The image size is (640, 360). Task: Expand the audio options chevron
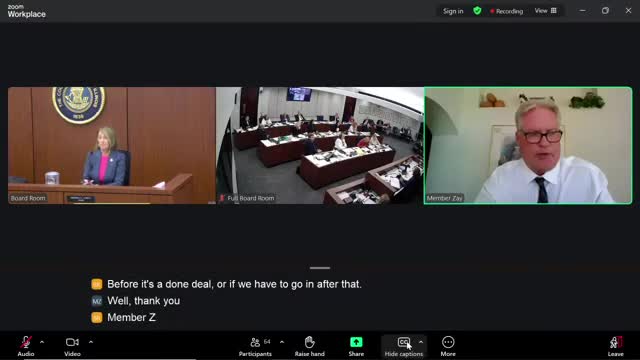click(x=42, y=342)
